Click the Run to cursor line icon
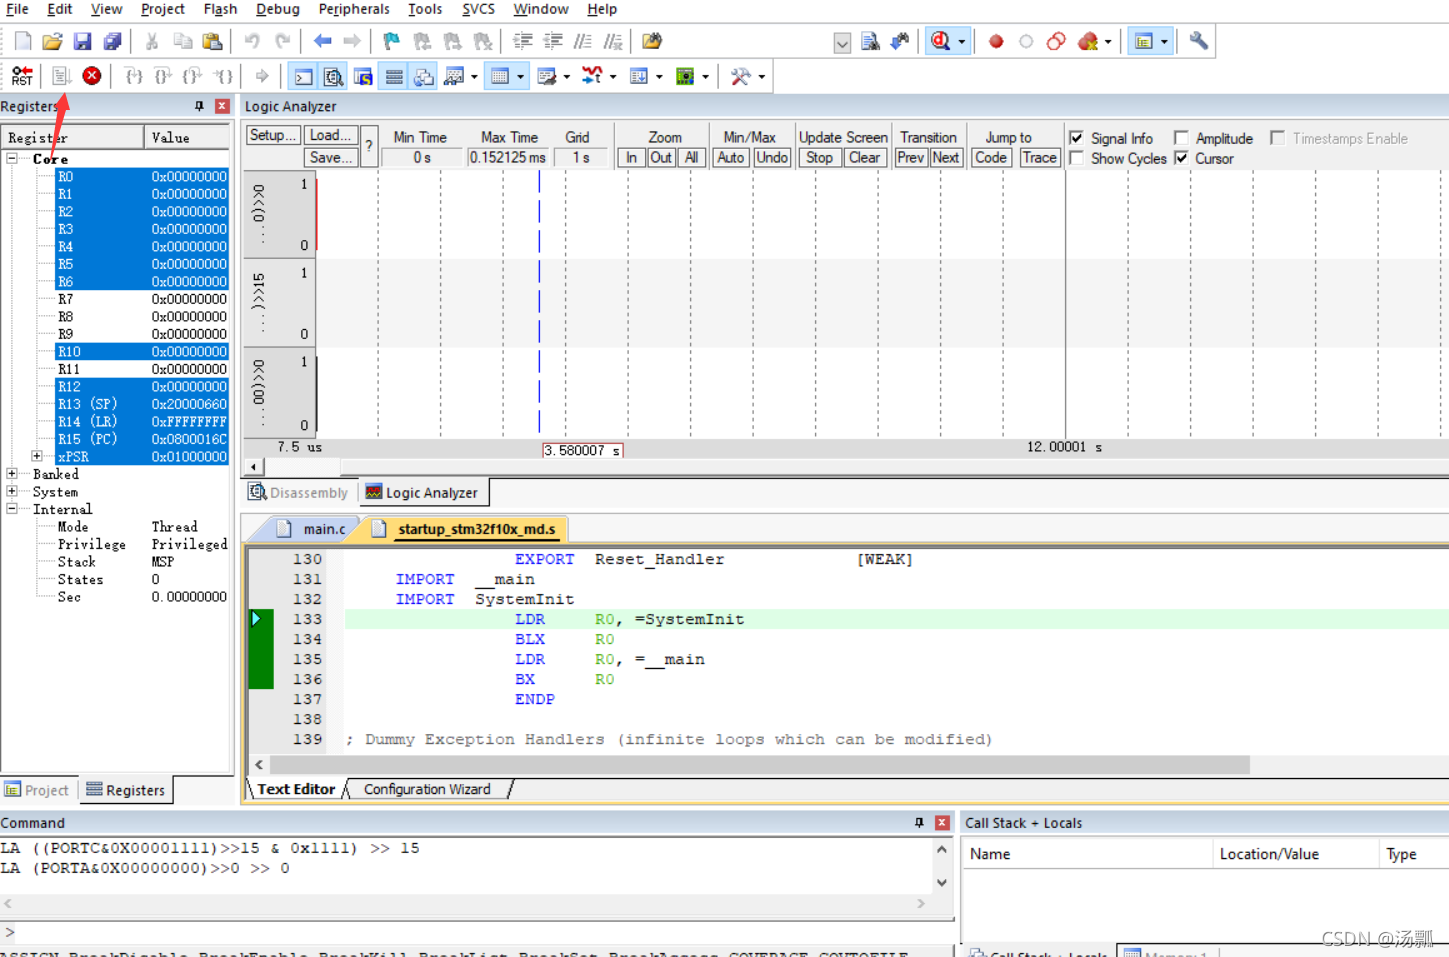This screenshot has height=957, width=1449. click(223, 76)
